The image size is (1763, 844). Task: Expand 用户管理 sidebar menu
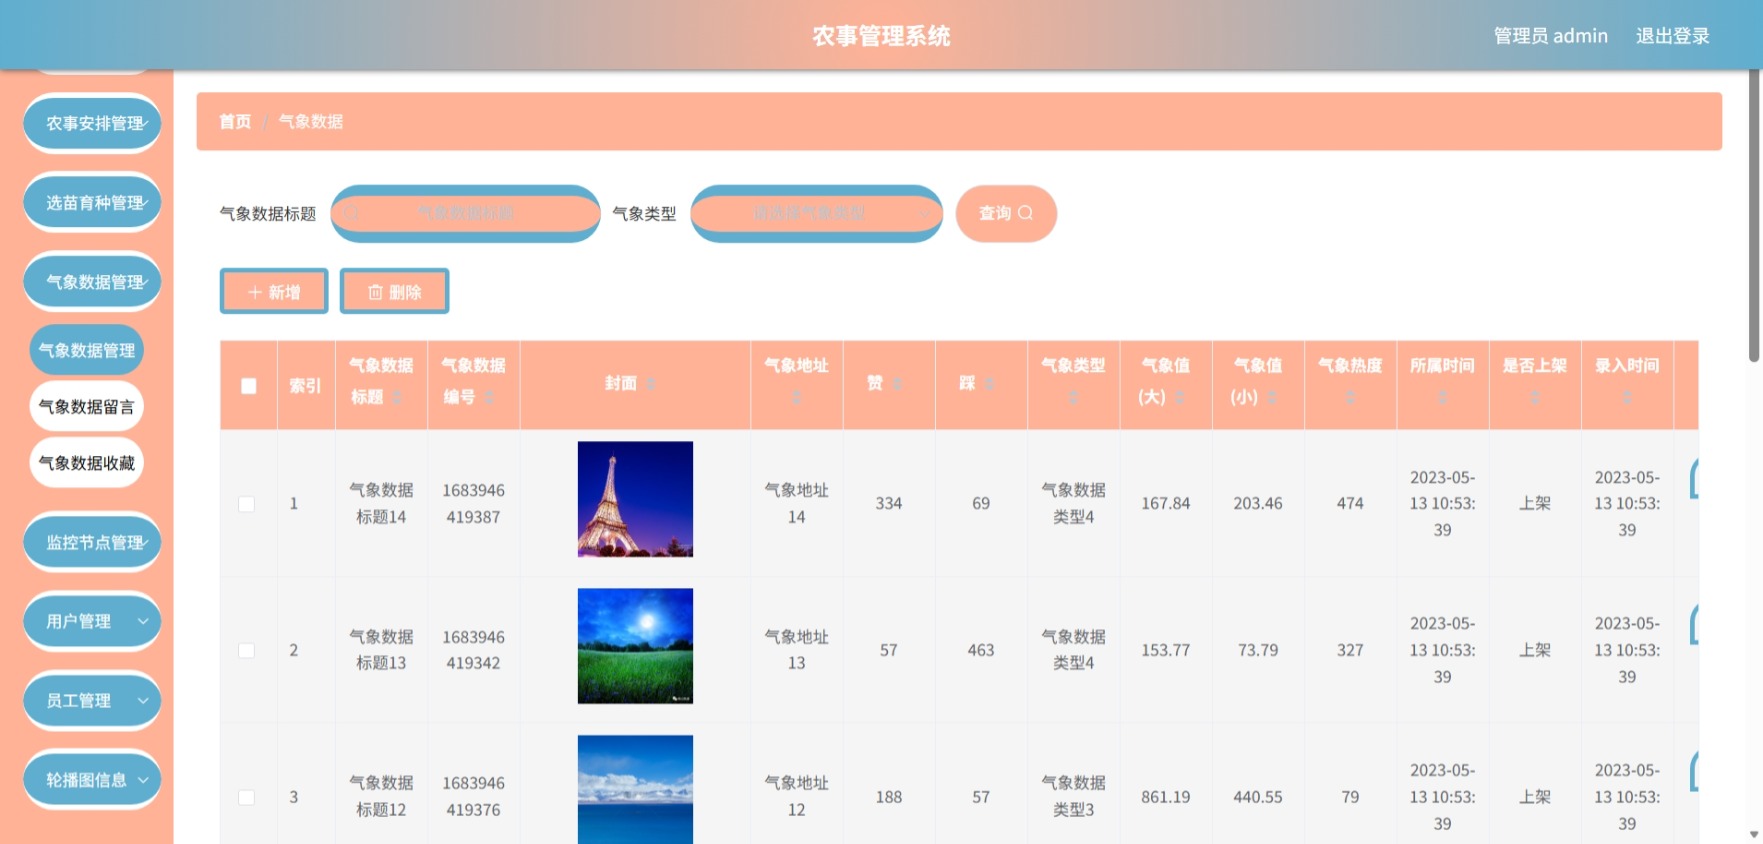pyautogui.click(x=92, y=621)
